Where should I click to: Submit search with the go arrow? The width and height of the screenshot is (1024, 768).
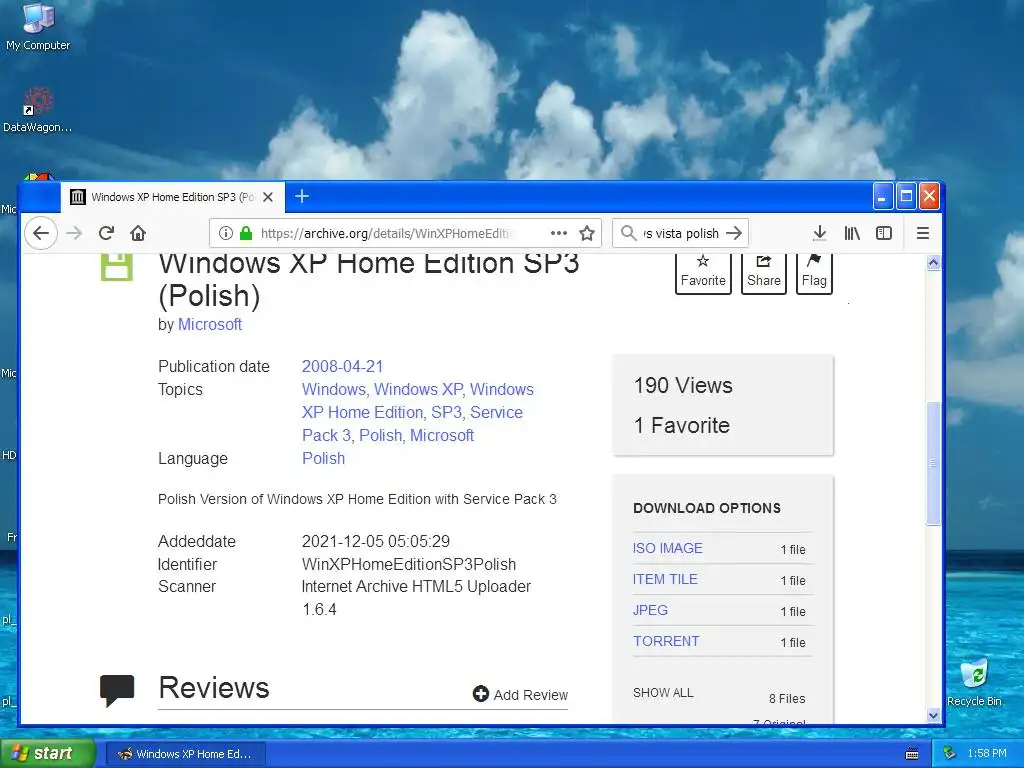pyautogui.click(x=734, y=233)
